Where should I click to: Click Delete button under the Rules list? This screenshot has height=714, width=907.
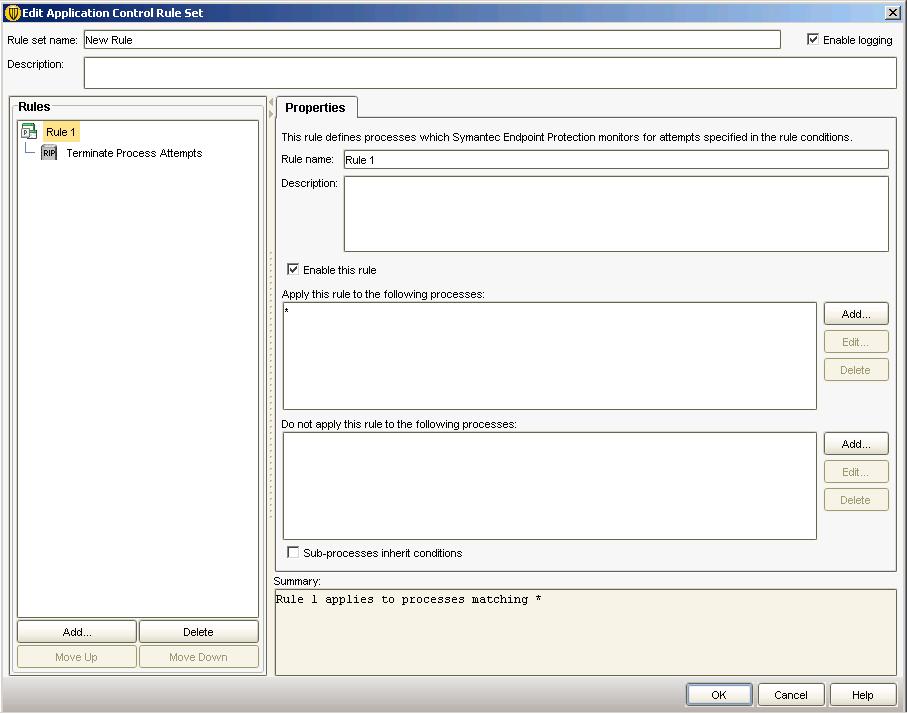coord(198,632)
